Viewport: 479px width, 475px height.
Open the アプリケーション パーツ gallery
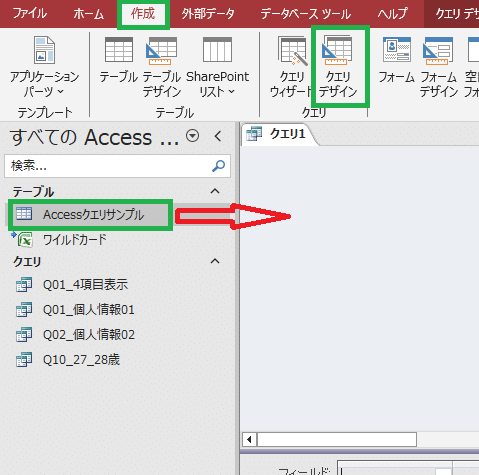click(x=44, y=67)
